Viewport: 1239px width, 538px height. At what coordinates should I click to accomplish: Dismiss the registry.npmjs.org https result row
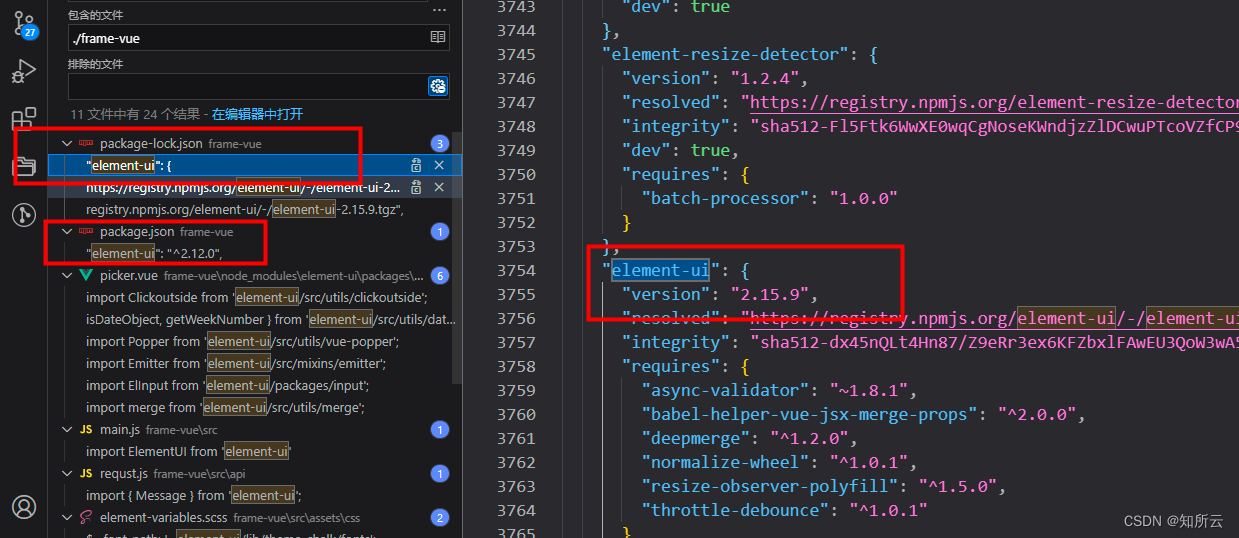pos(439,187)
